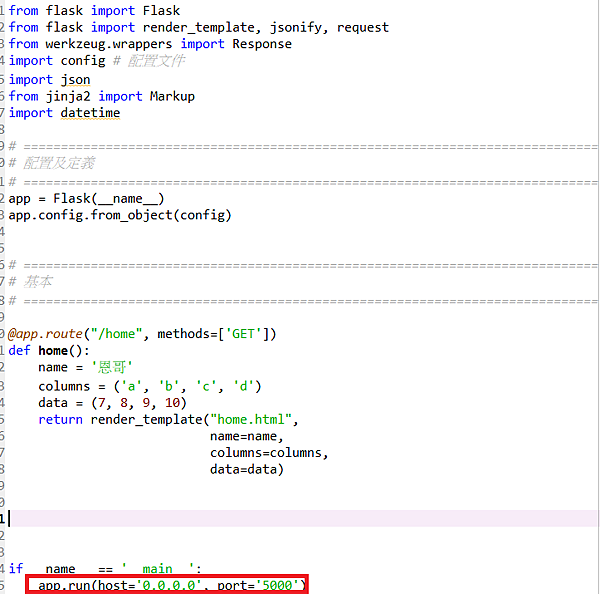Click 'render_template' in the second import line
The height and width of the screenshot is (594, 600).
199,28
